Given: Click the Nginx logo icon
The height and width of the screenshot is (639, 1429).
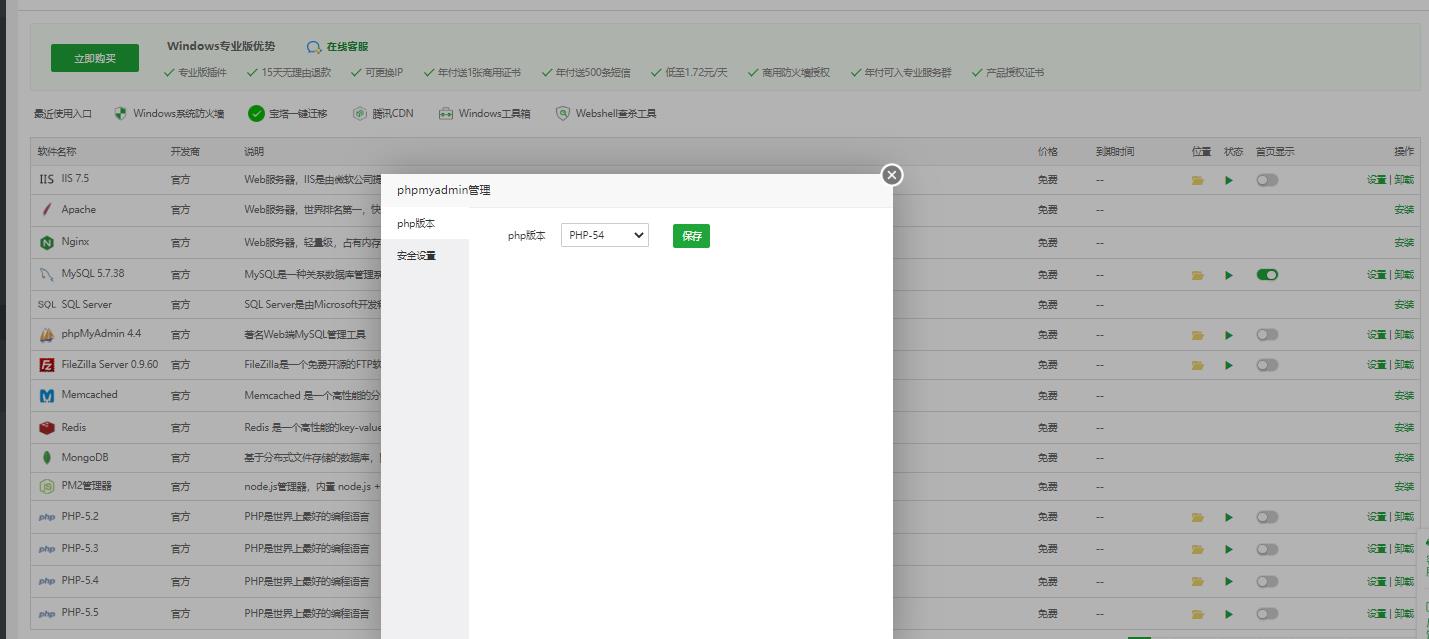Looking at the screenshot, I should coord(46,242).
